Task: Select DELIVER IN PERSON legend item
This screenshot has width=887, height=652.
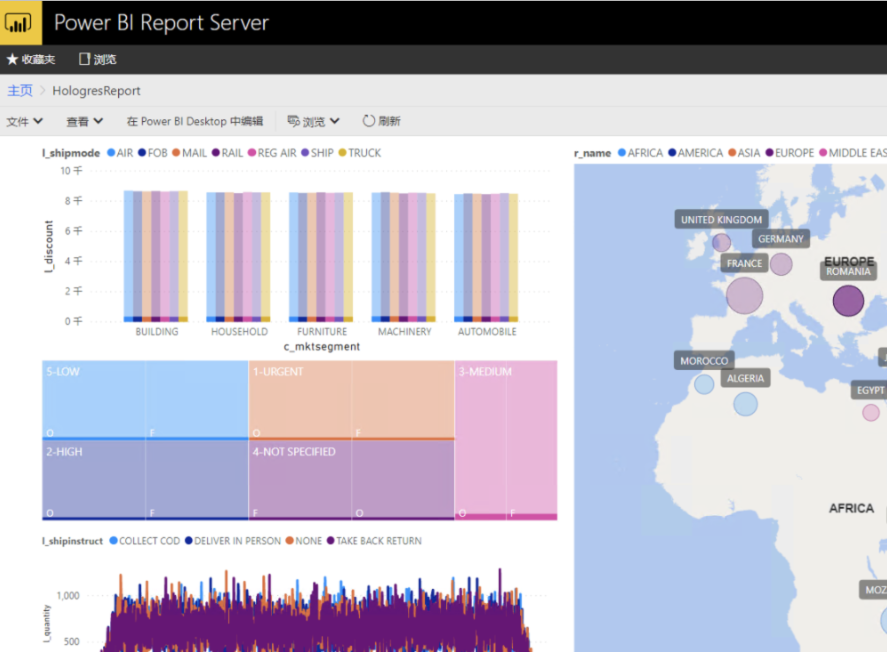Action: [x=232, y=541]
